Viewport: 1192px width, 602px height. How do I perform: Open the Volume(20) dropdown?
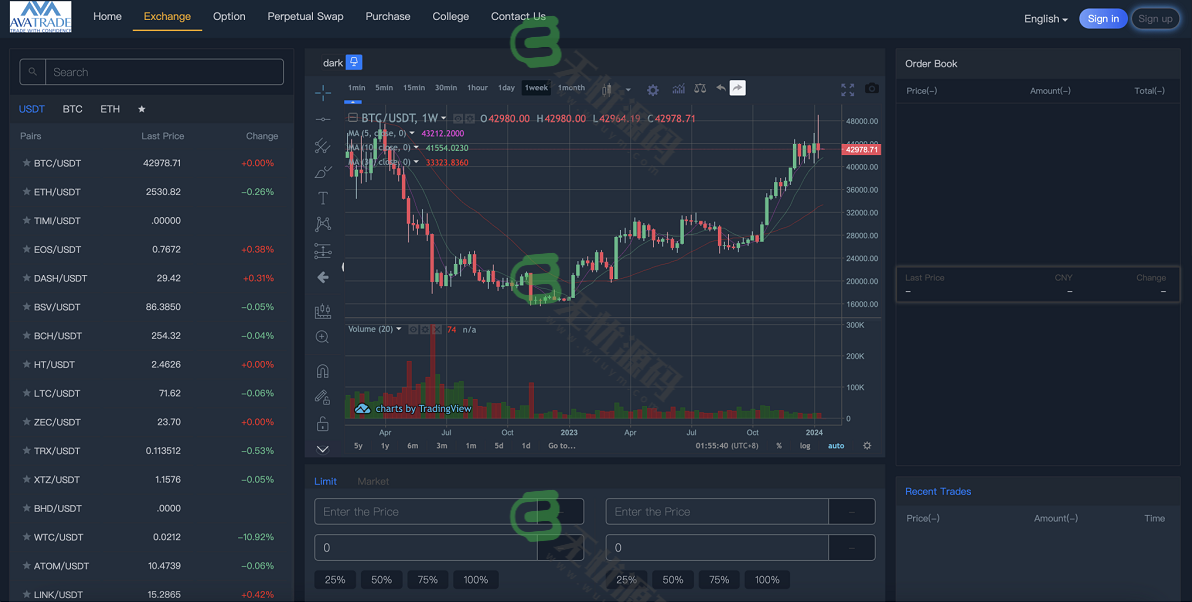[x=398, y=328]
